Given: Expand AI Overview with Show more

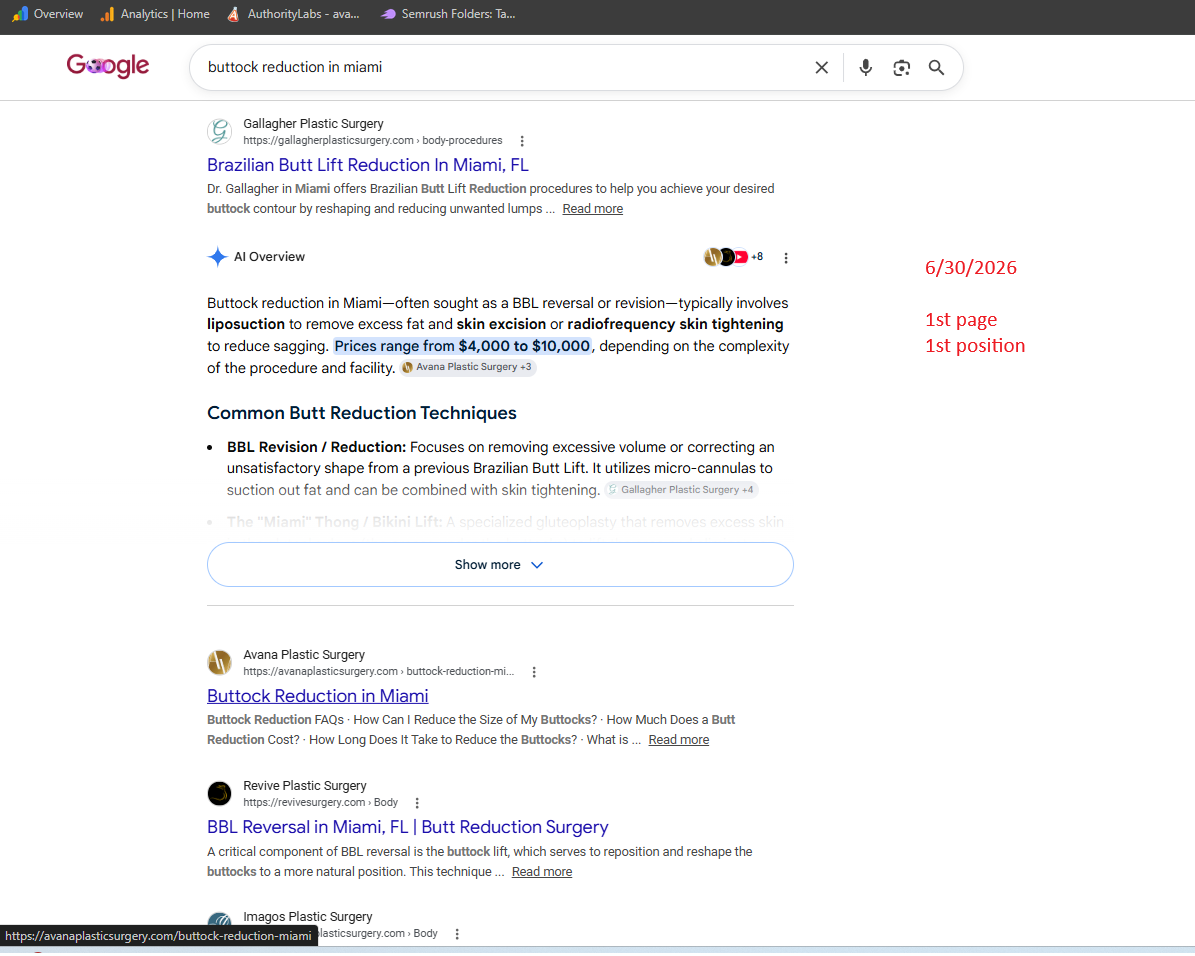Looking at the screenshot, I should 500,565.
